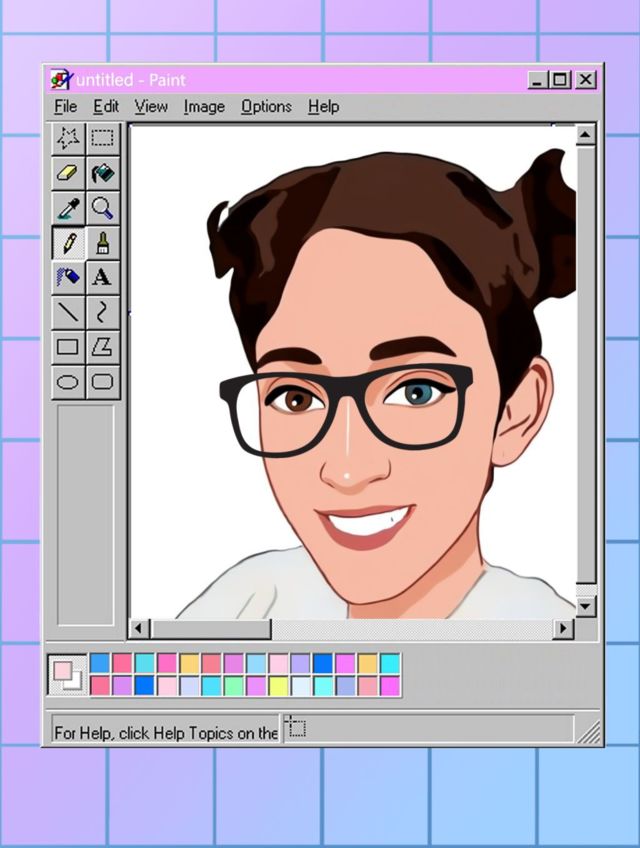Open the Help menu
Viewport: 640px width, 848px height.
click(323, 106)
